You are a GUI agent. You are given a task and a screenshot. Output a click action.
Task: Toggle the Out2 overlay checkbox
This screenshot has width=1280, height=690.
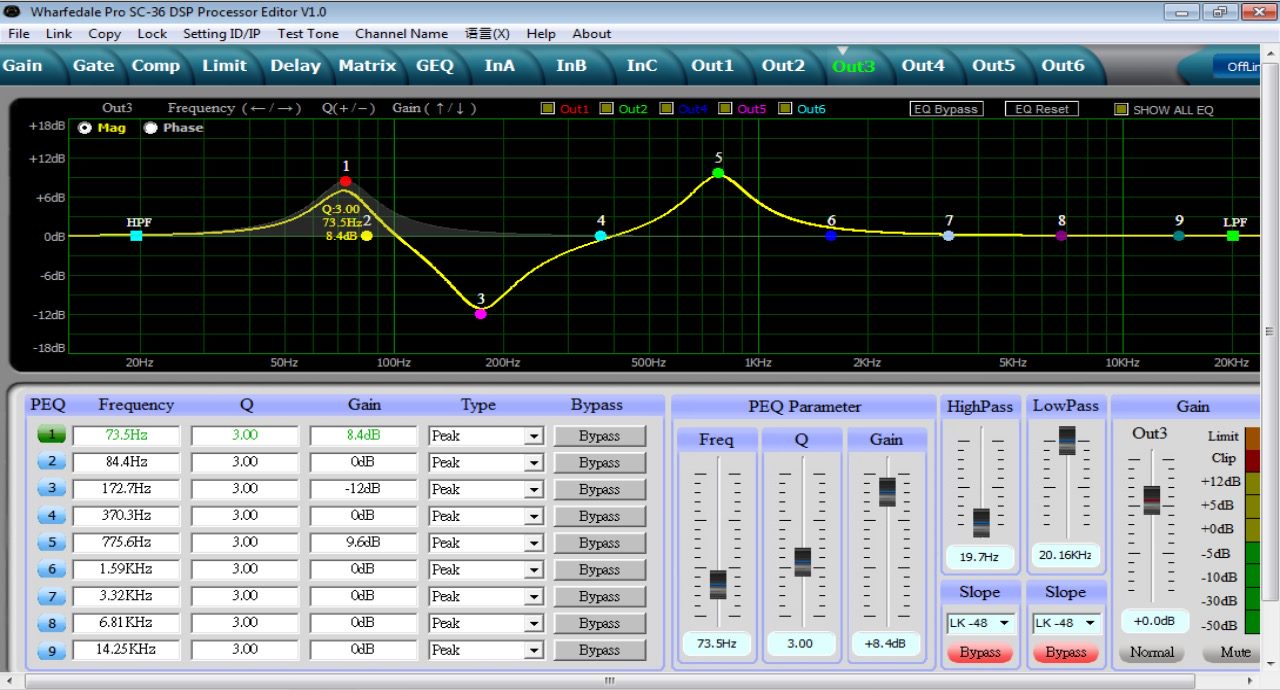(x=607, y=109)
